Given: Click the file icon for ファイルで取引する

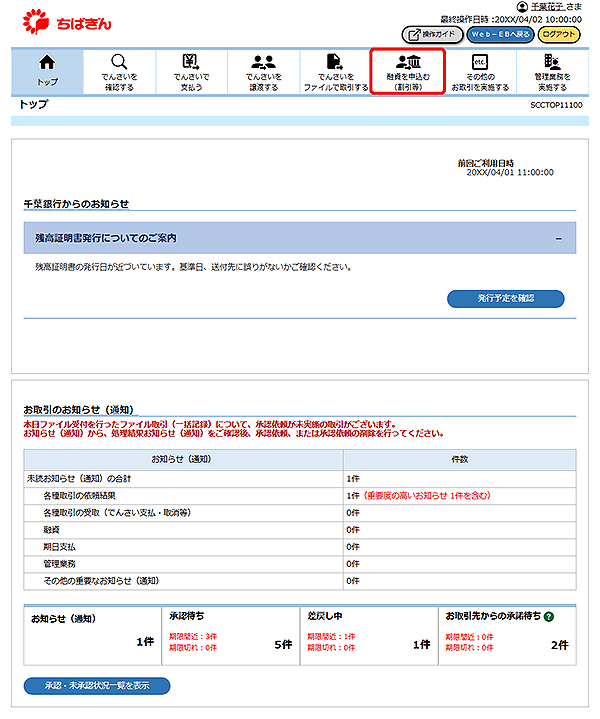Looking at the screenshot, I should pyautogui.click(x=335, y=62).
